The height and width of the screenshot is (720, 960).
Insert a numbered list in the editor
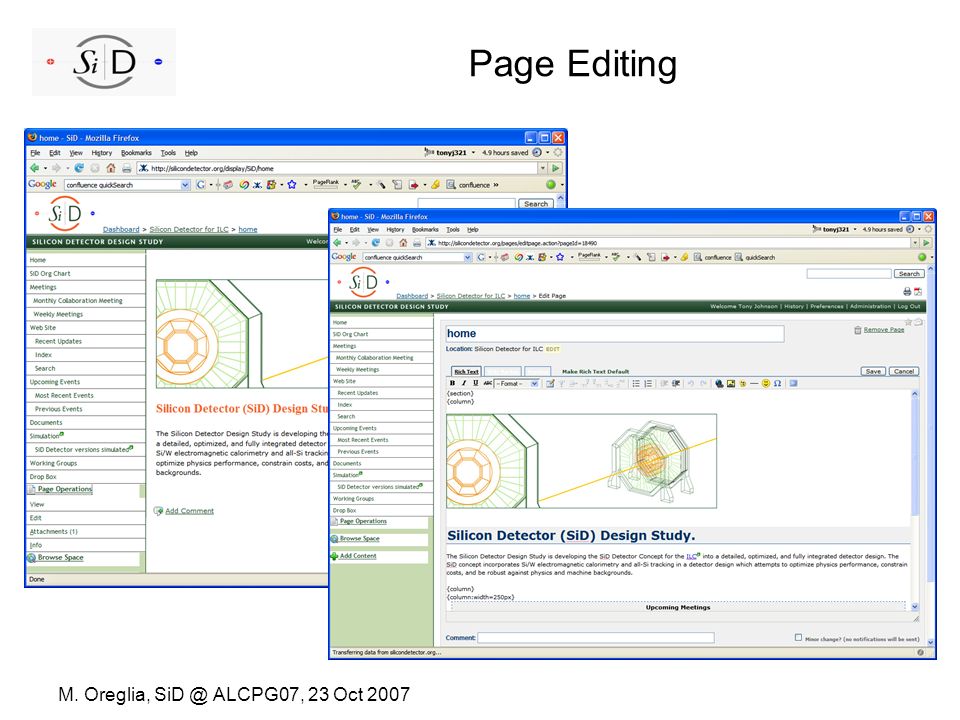pos(648,383)
